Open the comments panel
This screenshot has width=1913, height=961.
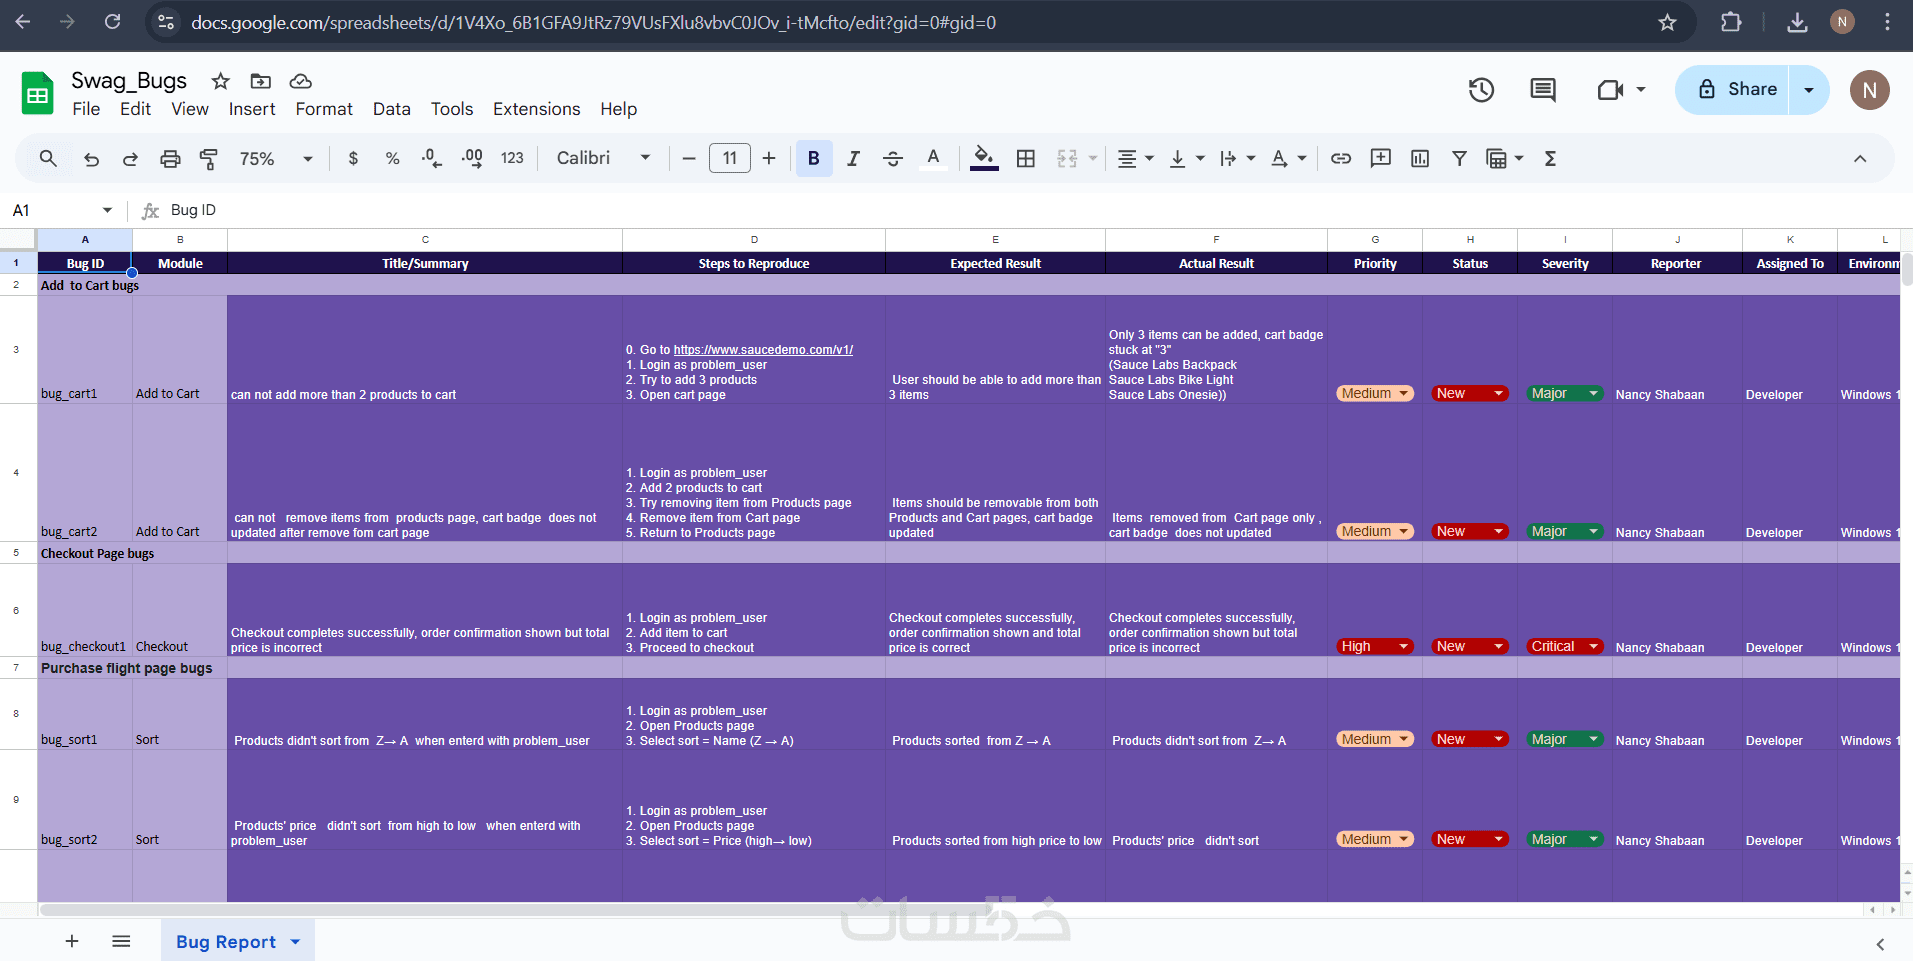(1543, 90)
